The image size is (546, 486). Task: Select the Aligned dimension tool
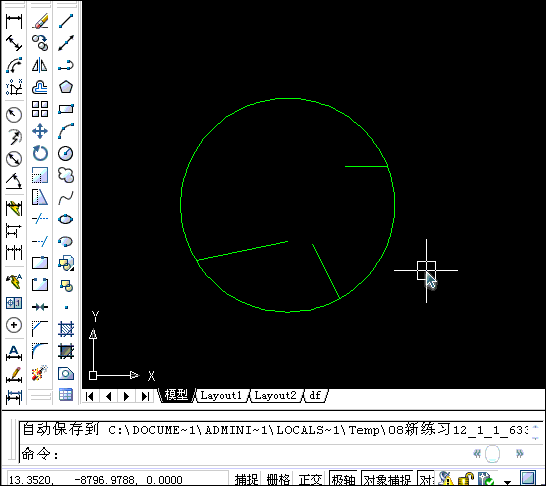click(14, 43)
